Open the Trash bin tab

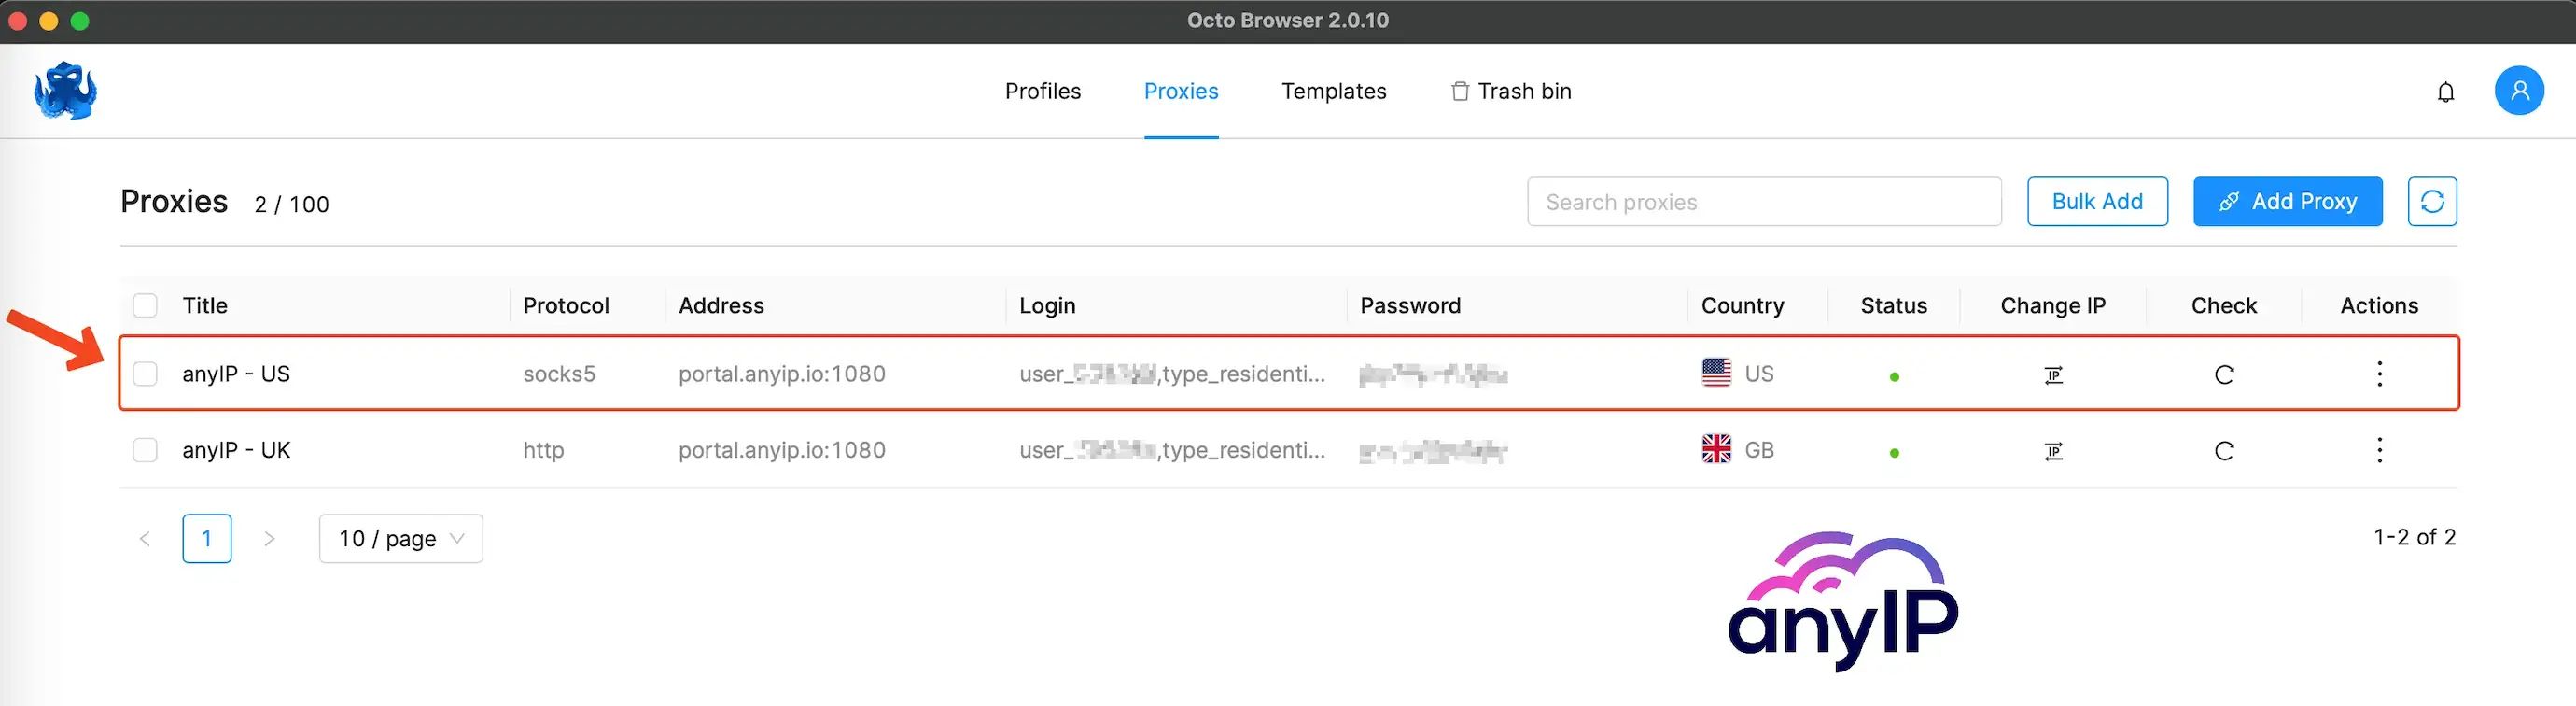tap(1511, 91)
